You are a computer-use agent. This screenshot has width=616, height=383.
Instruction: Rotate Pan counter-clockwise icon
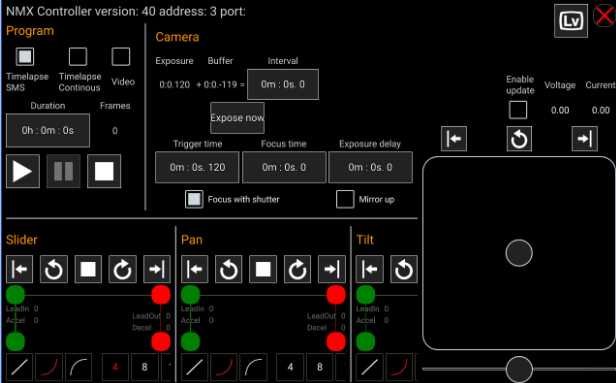[x=229, y=269]
